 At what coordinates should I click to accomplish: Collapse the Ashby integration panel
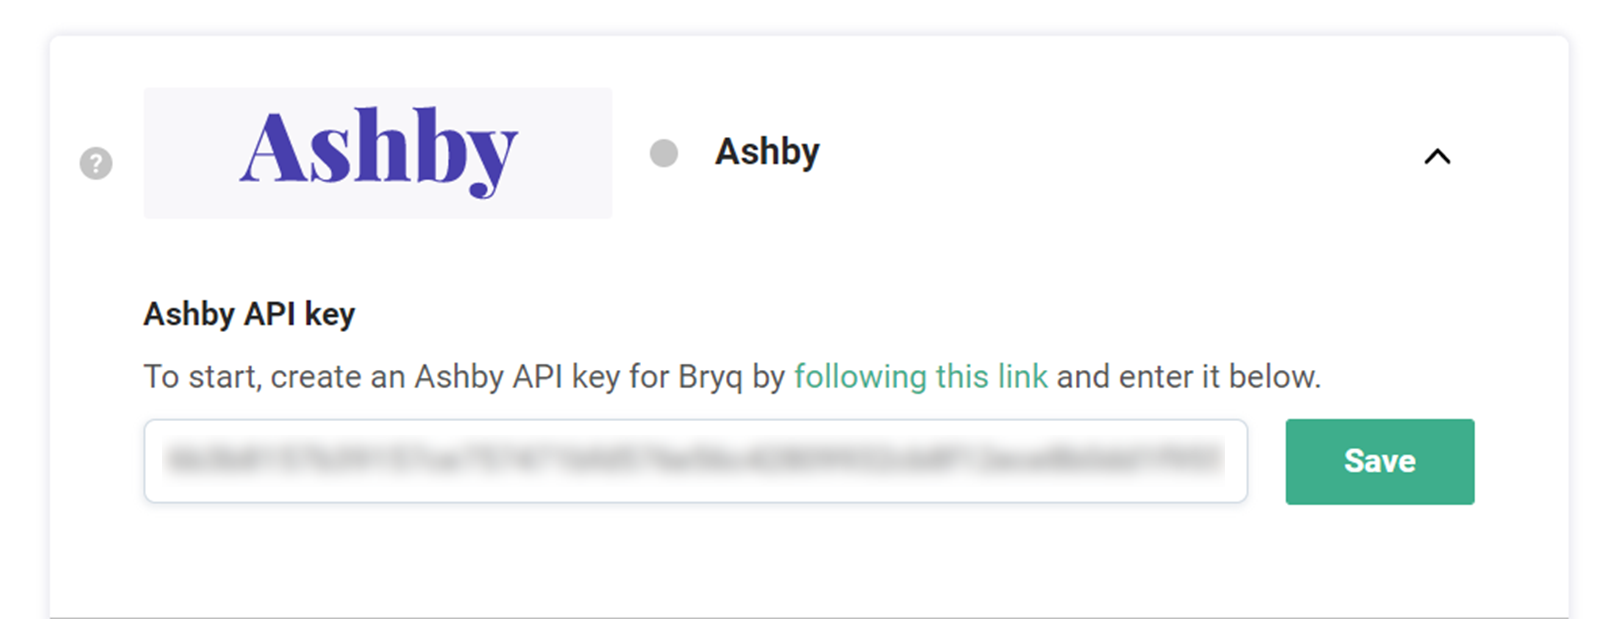[1437, 156]
